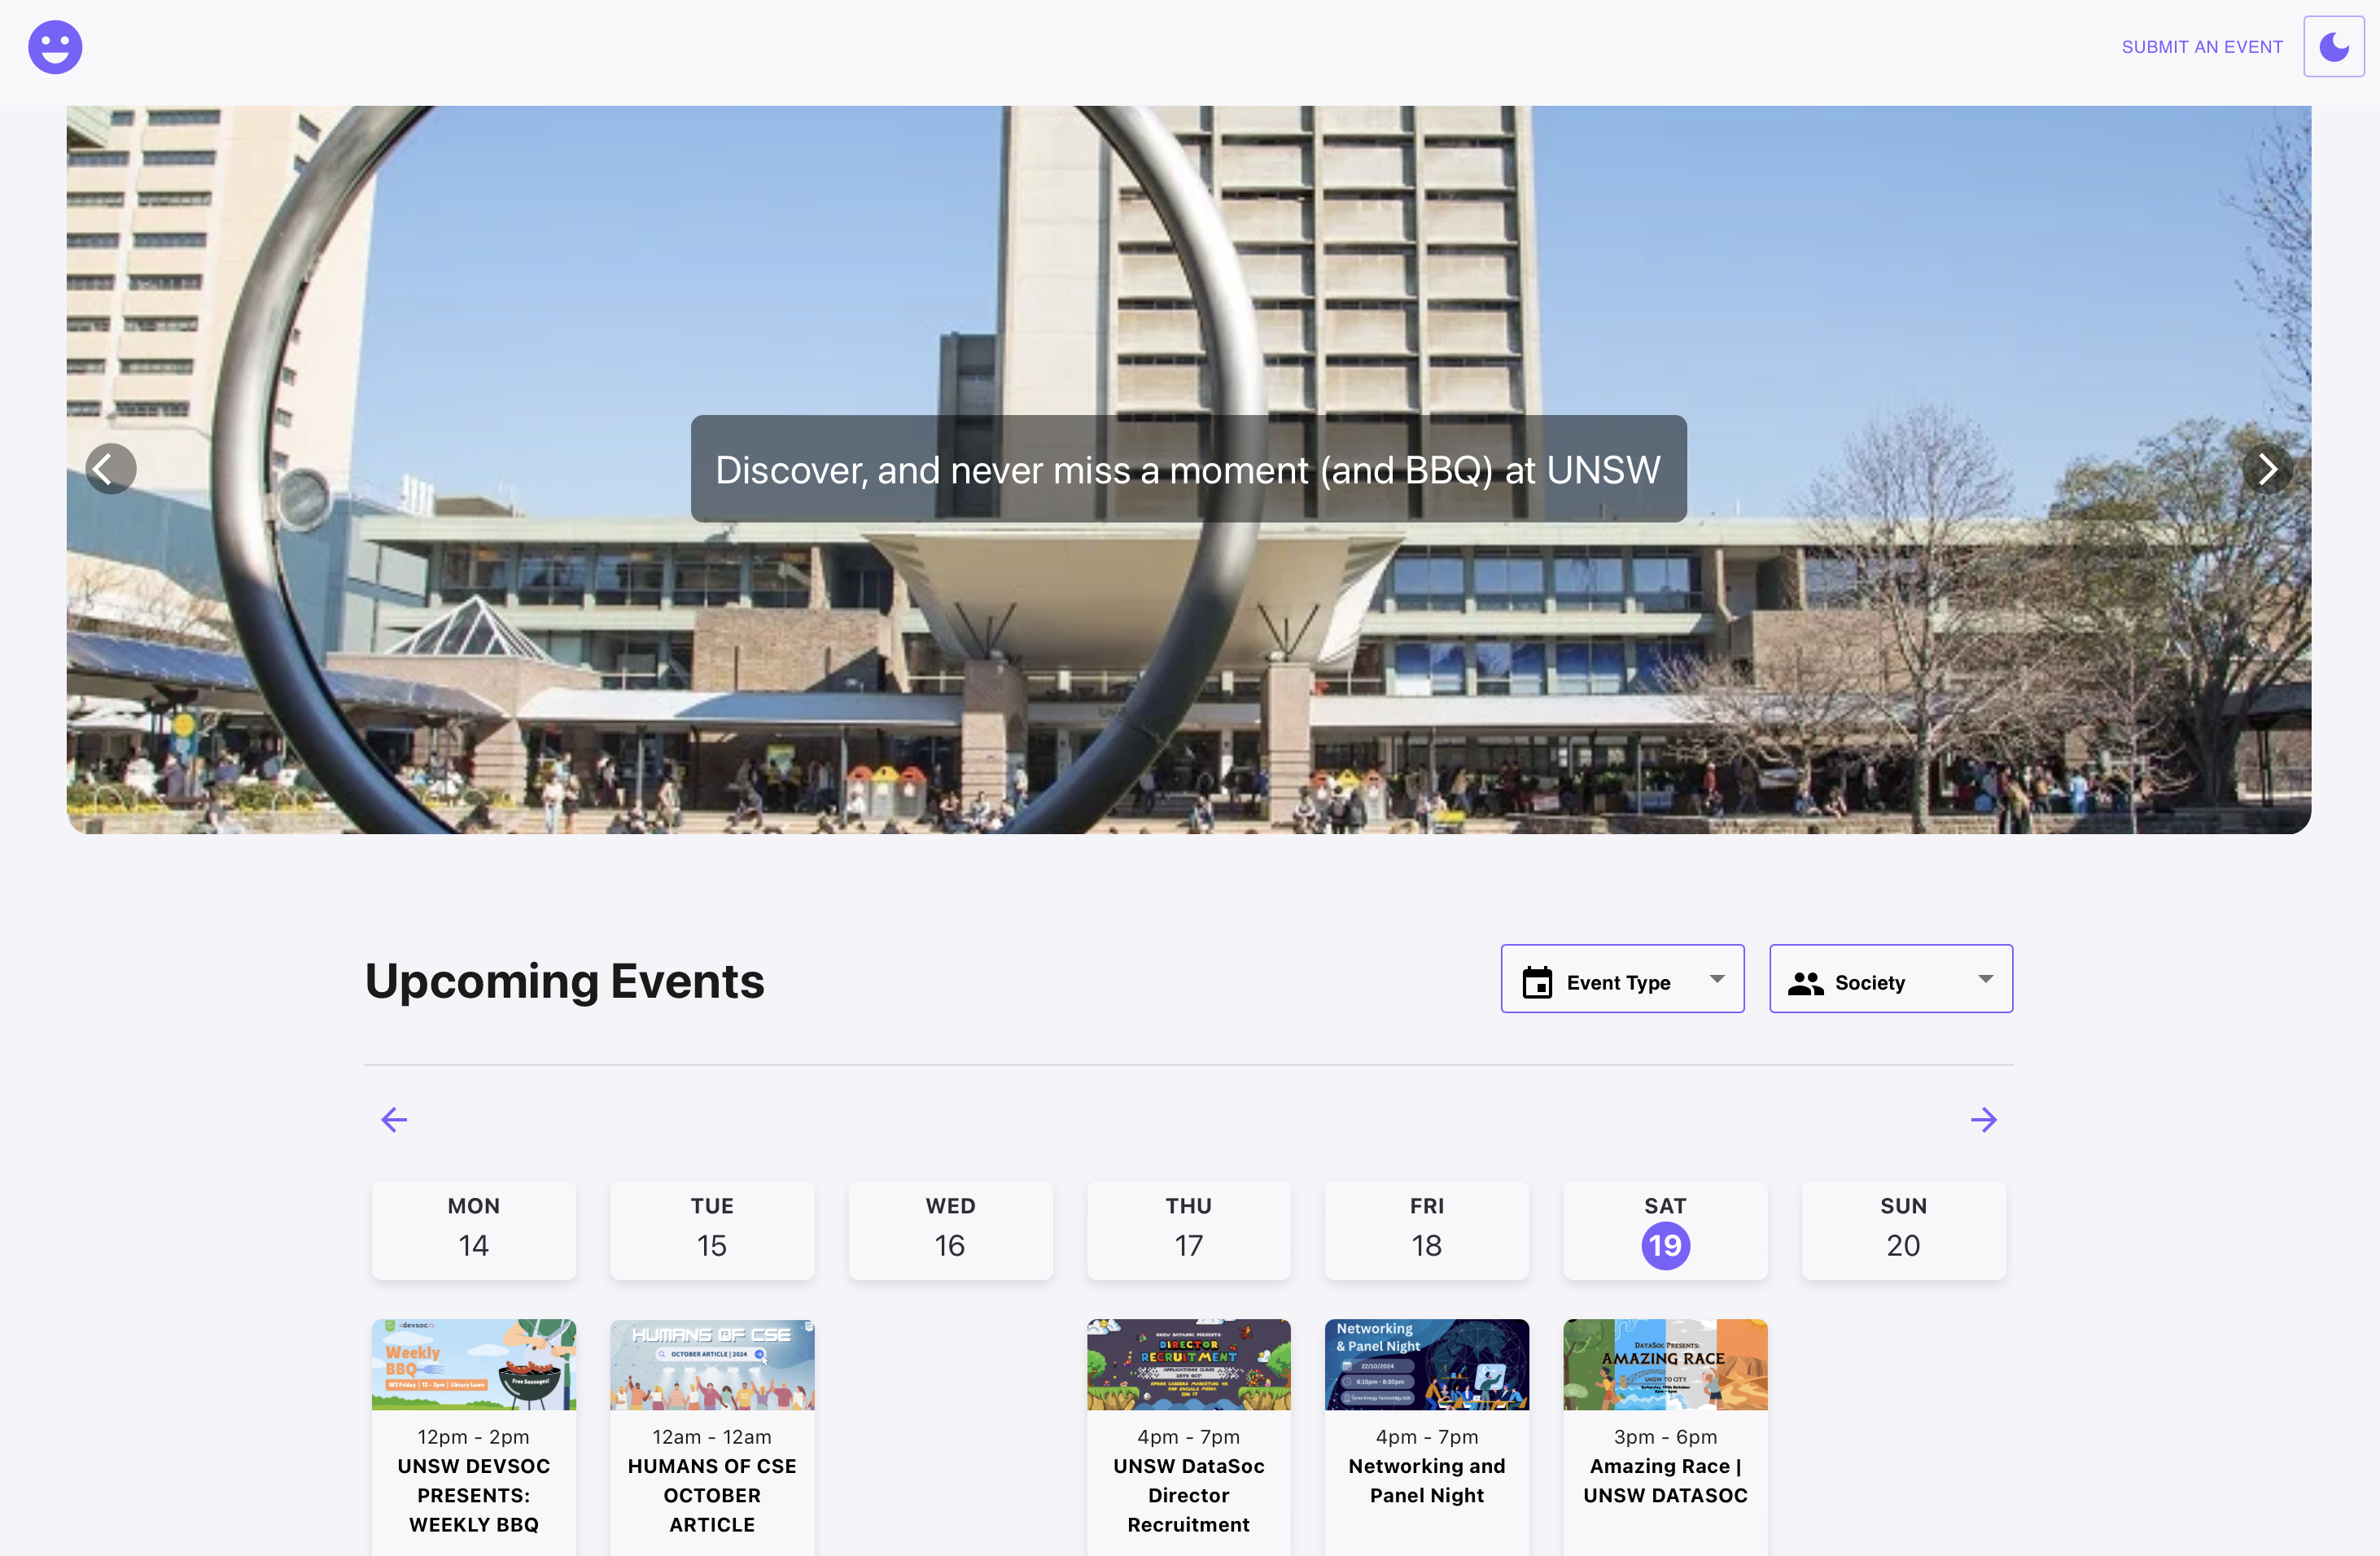Toggle dark mode with moon icon
The width and height of the screenshot is (2380, 1556).
point(2333,47)
